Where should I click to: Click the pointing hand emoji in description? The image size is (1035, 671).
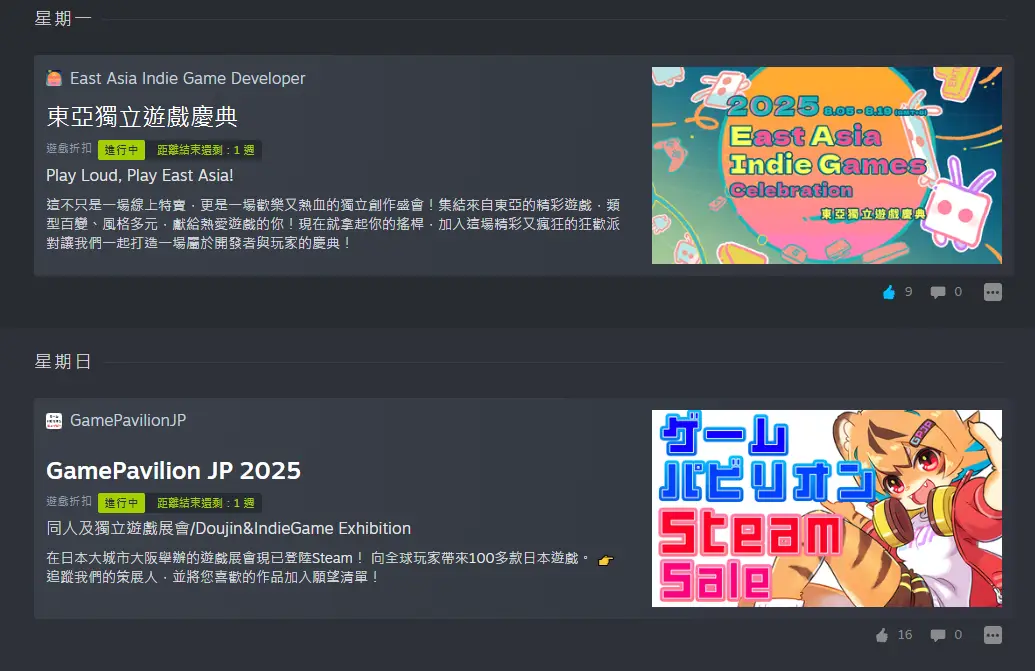(605, 560)
